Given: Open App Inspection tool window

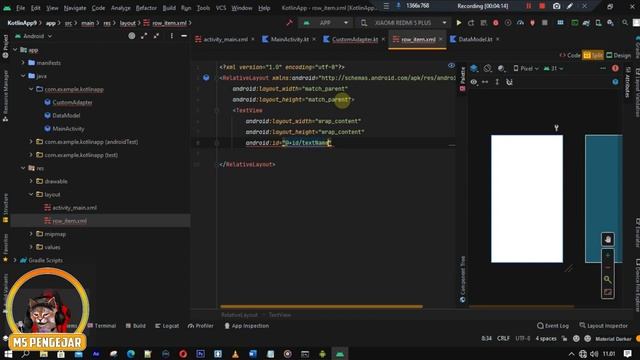Looking at the screenshot, I should [247, 326].
